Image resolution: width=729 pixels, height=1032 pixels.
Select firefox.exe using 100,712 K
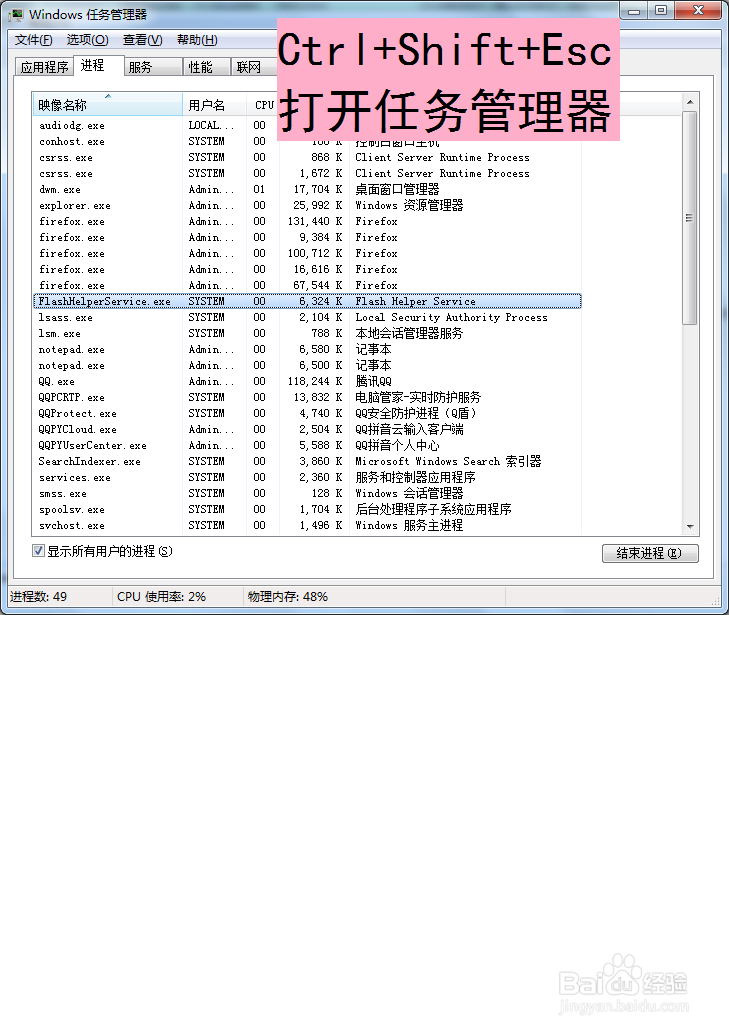307,253
